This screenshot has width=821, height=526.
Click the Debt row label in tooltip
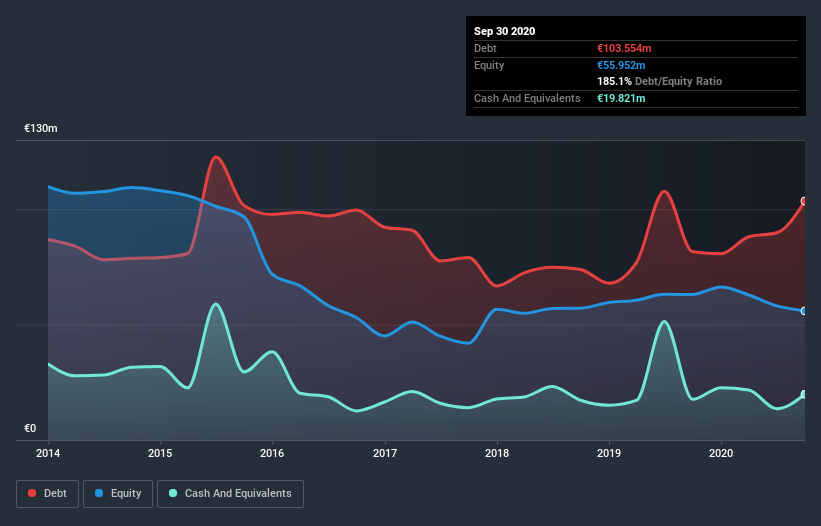pyautogui.click(x=485, y=49)
